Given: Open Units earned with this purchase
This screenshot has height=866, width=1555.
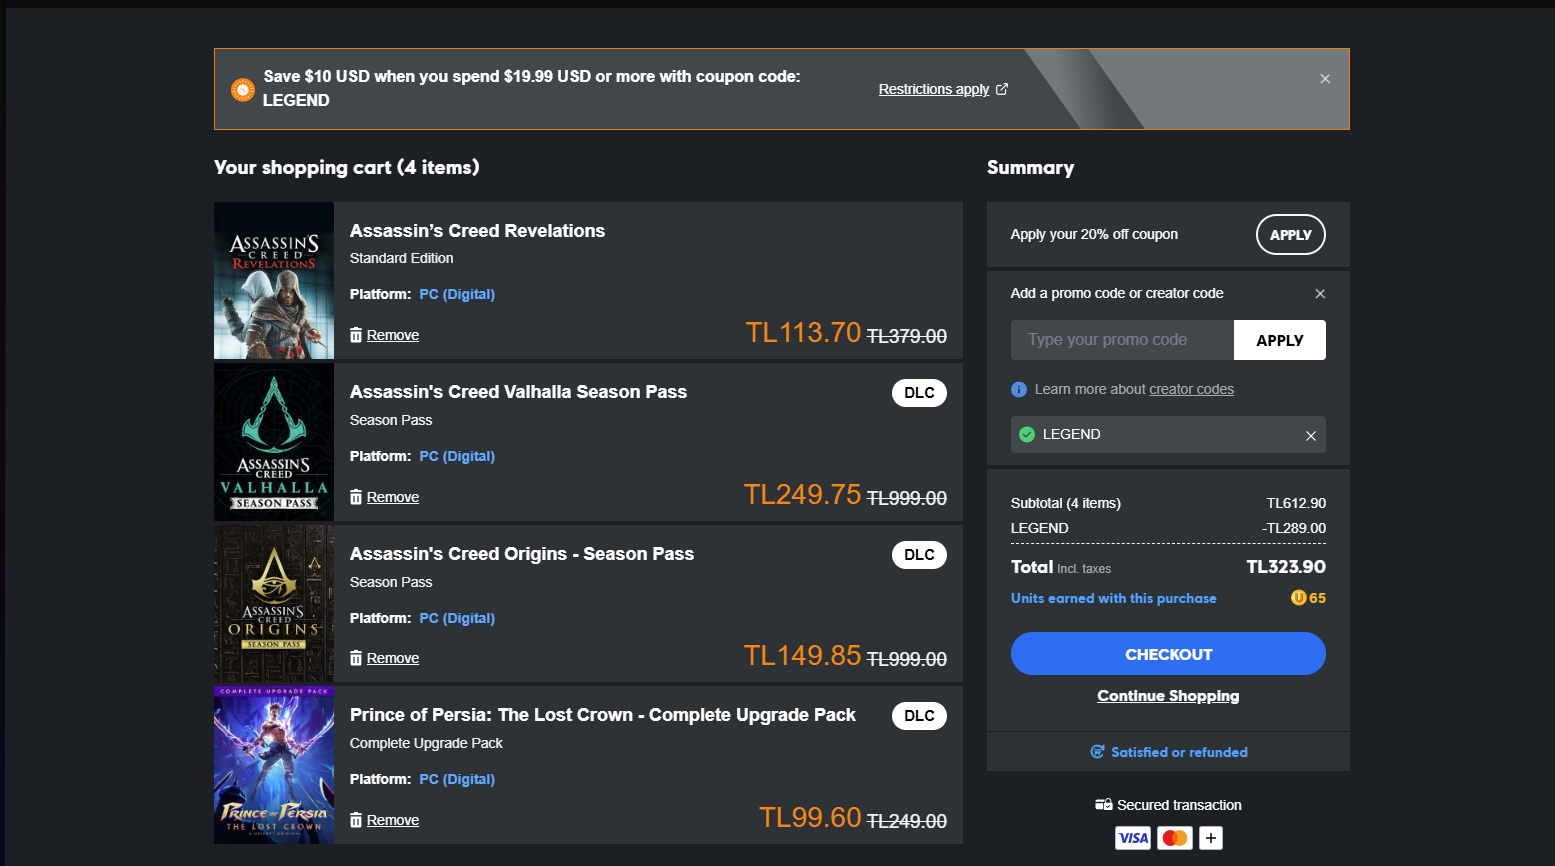Looking at the screenshot, I should (1113, 598).
